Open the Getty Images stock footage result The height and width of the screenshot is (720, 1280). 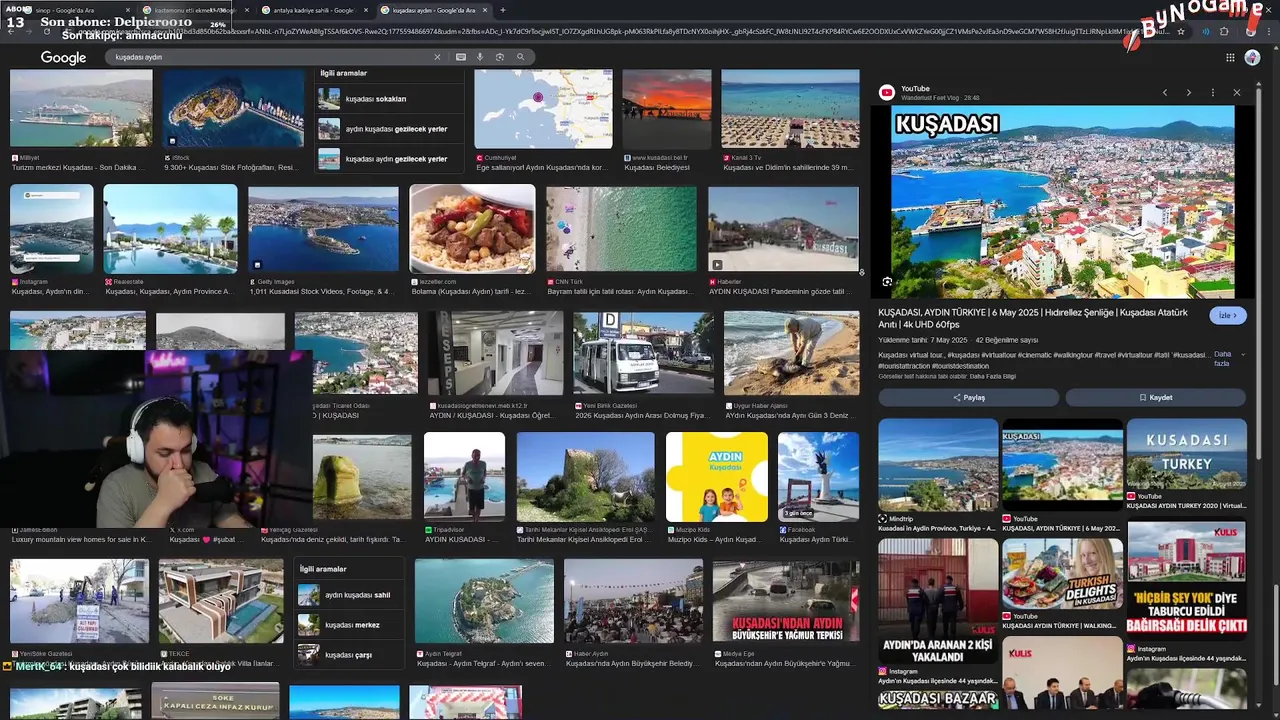323,229
